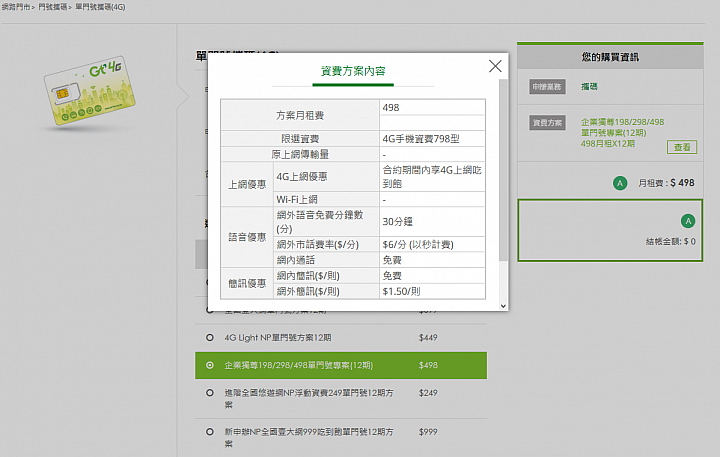
Task: Click the 網外市話費率($/分) cell
Action: [x=326, y=244]
